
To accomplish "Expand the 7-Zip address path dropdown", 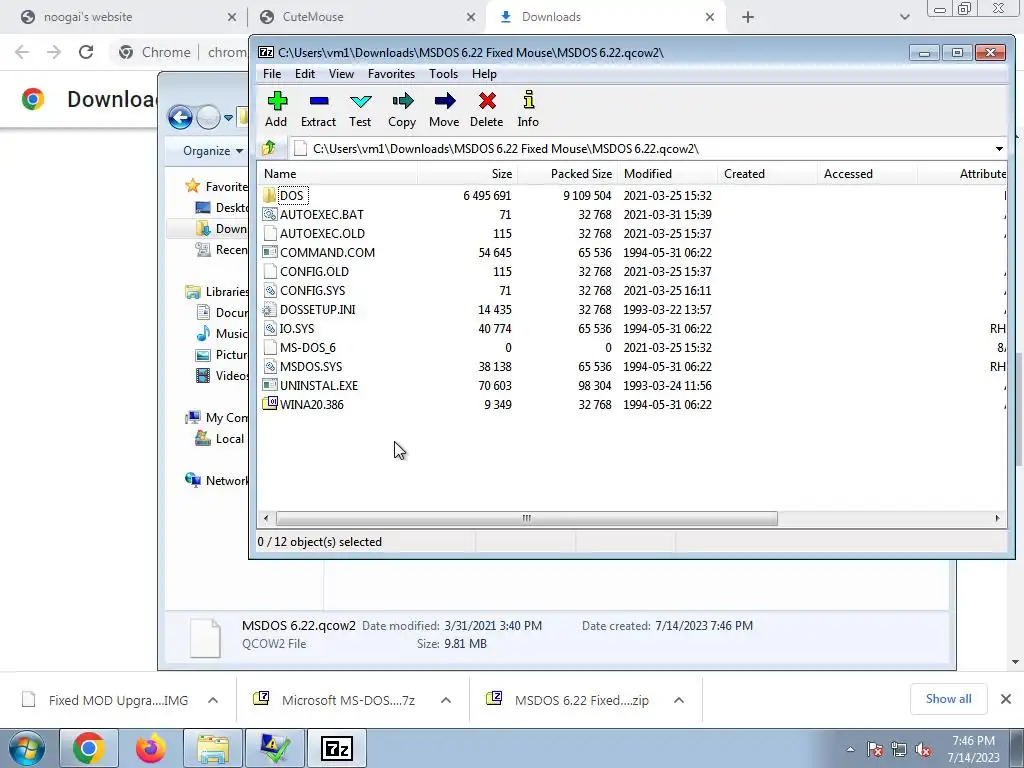I will (999, 149).
